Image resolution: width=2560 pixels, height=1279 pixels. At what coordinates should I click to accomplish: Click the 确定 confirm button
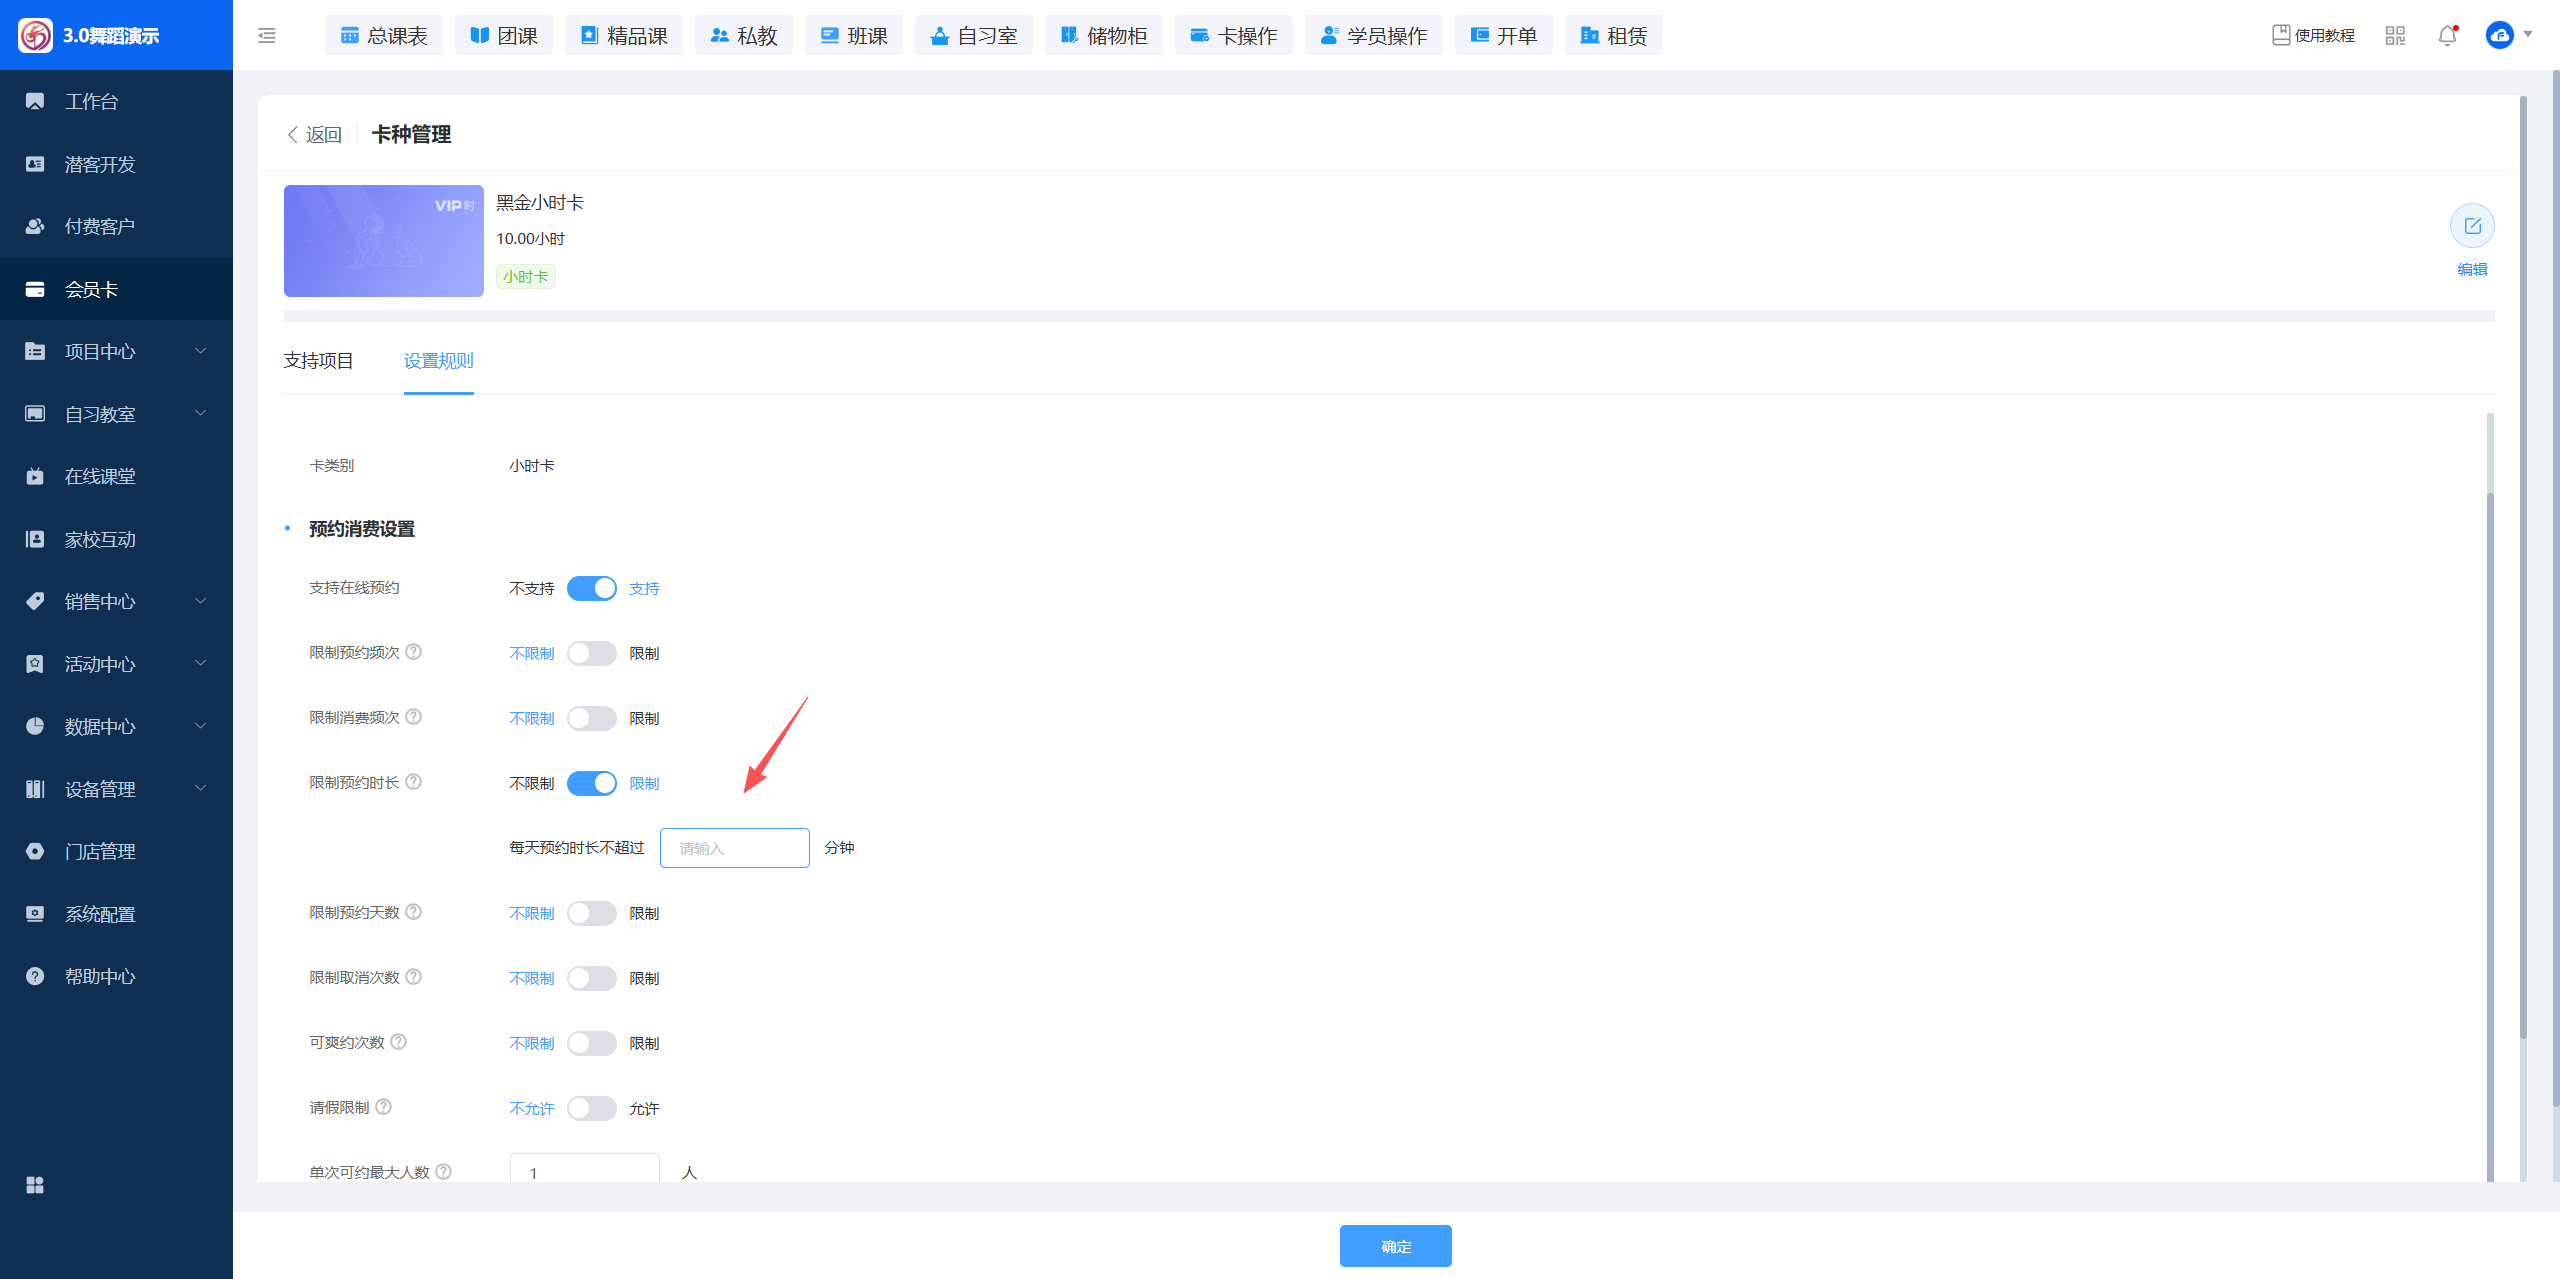[x=1395, y=1246]
